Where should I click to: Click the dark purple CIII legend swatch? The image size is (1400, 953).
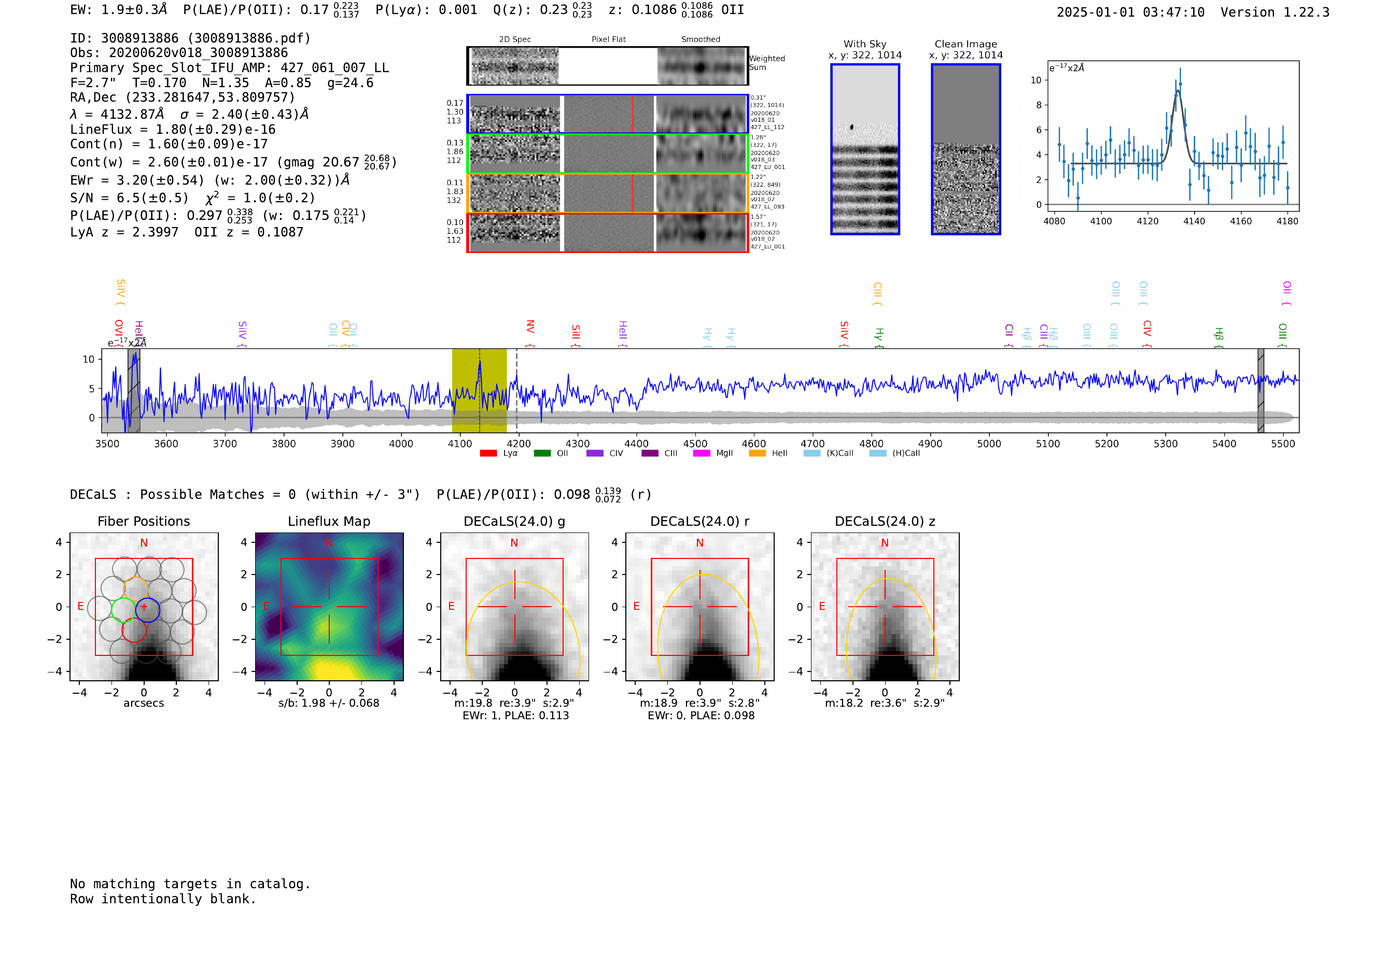pyautogui.click(x=650, y=453)
